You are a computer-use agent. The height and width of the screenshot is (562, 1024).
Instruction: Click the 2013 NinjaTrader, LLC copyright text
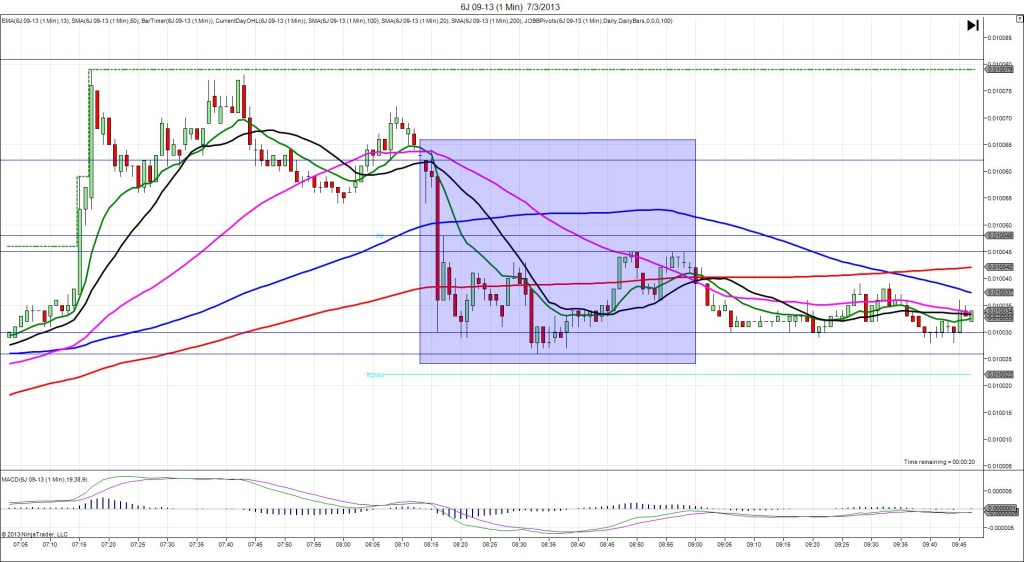(38, 534)
